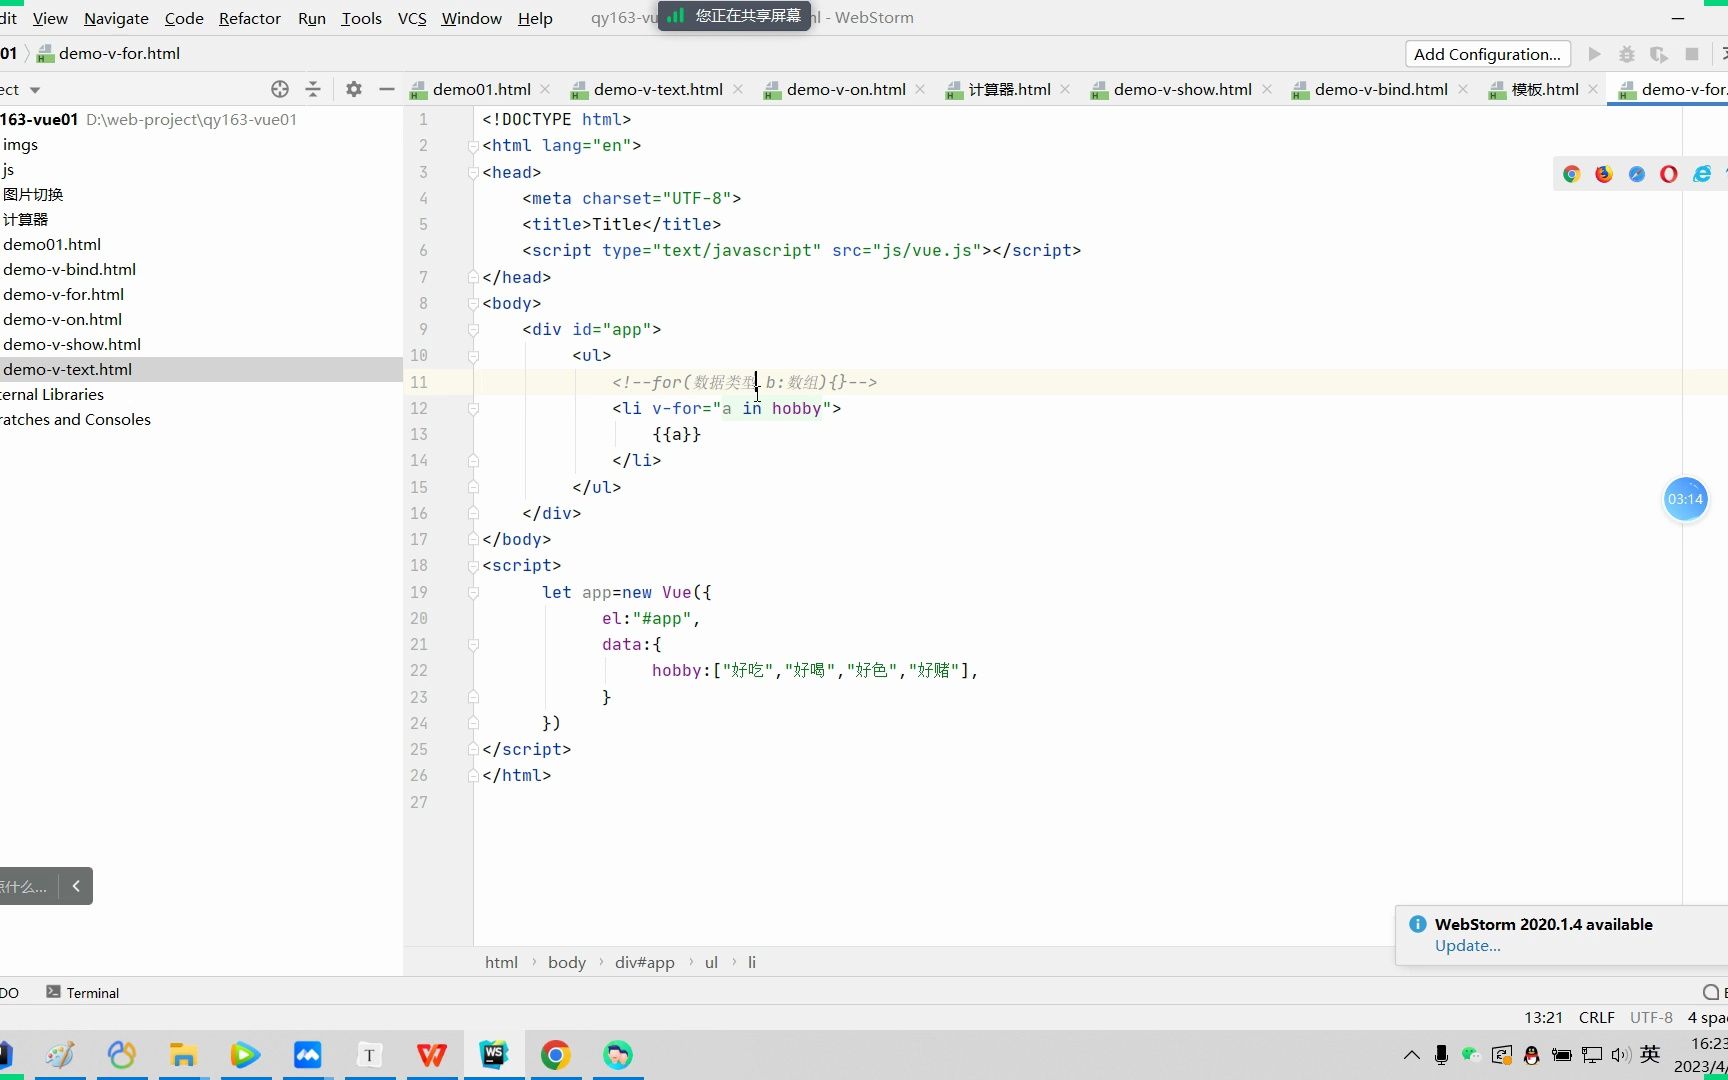Open the Navigate menu
The image size is (1728, 1080).
[x=116, y=18]
